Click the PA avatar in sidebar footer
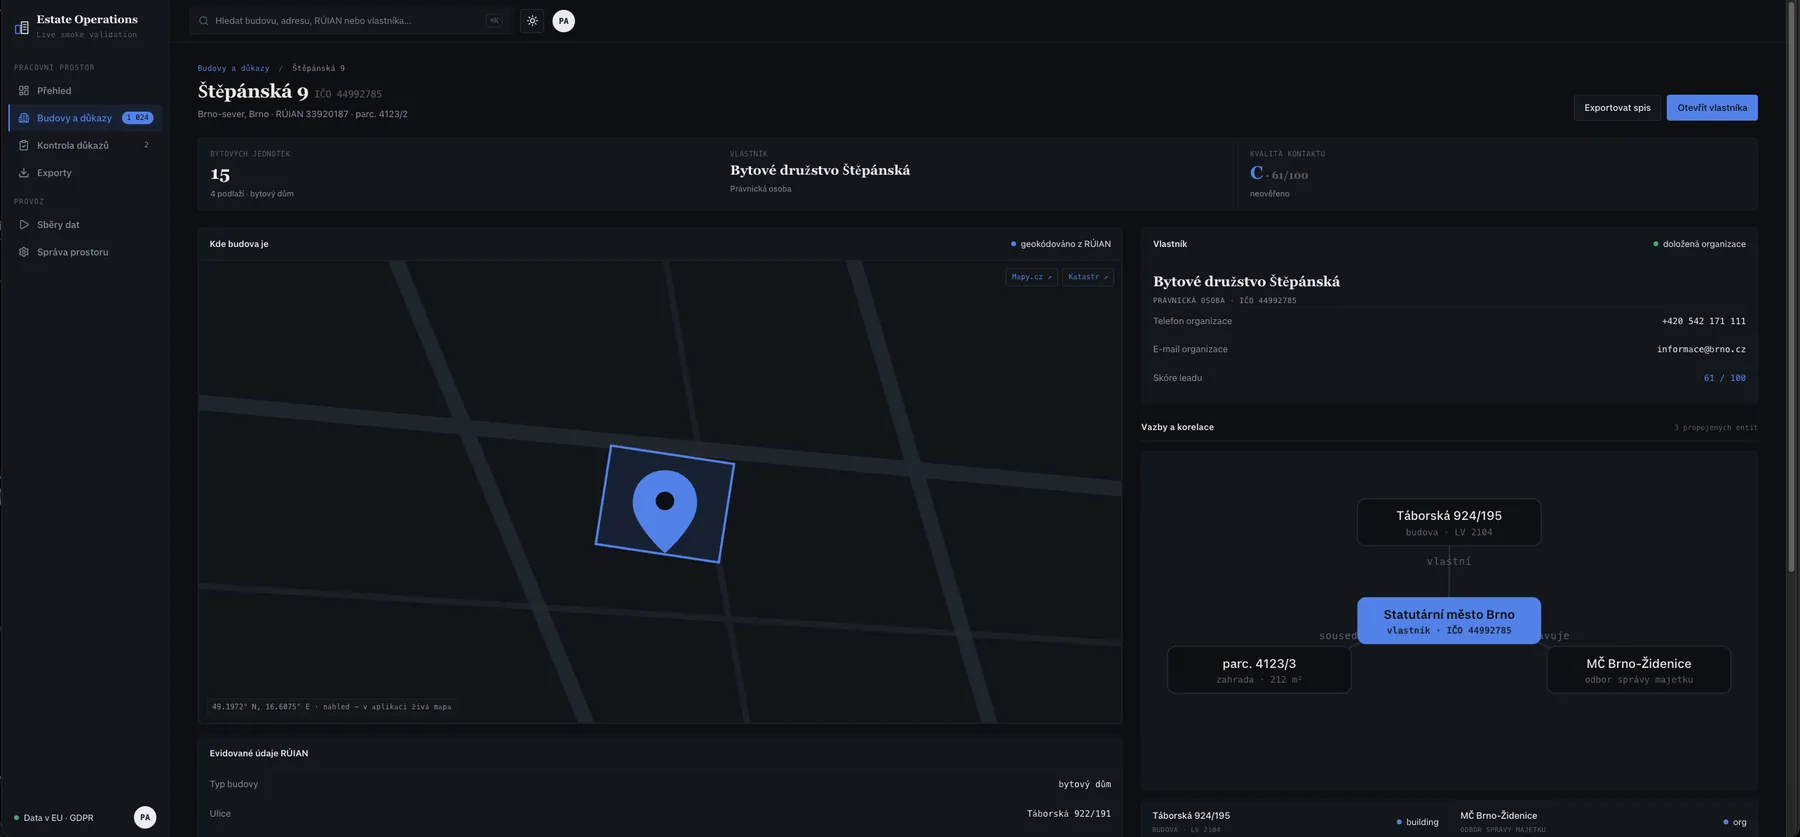Screen dimensions: 1800x837 coord(145,817)
